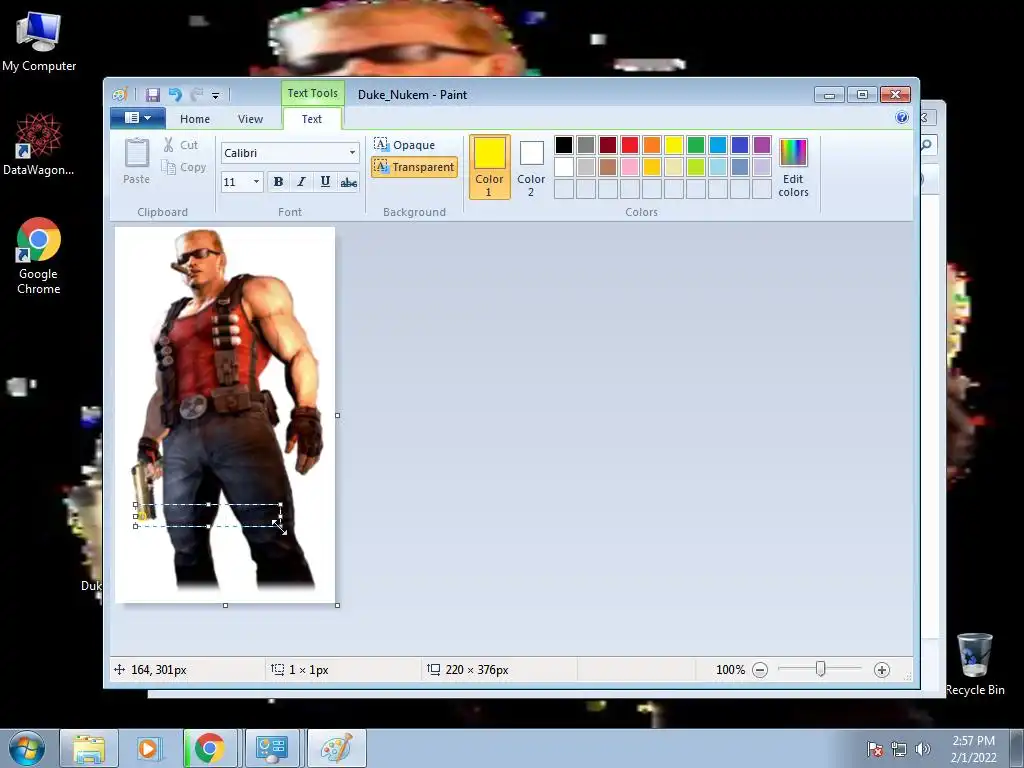Open the Windows Start menu orb
Image resolution: width=1024 pixels, height=768 pixels.
(27, 748)
